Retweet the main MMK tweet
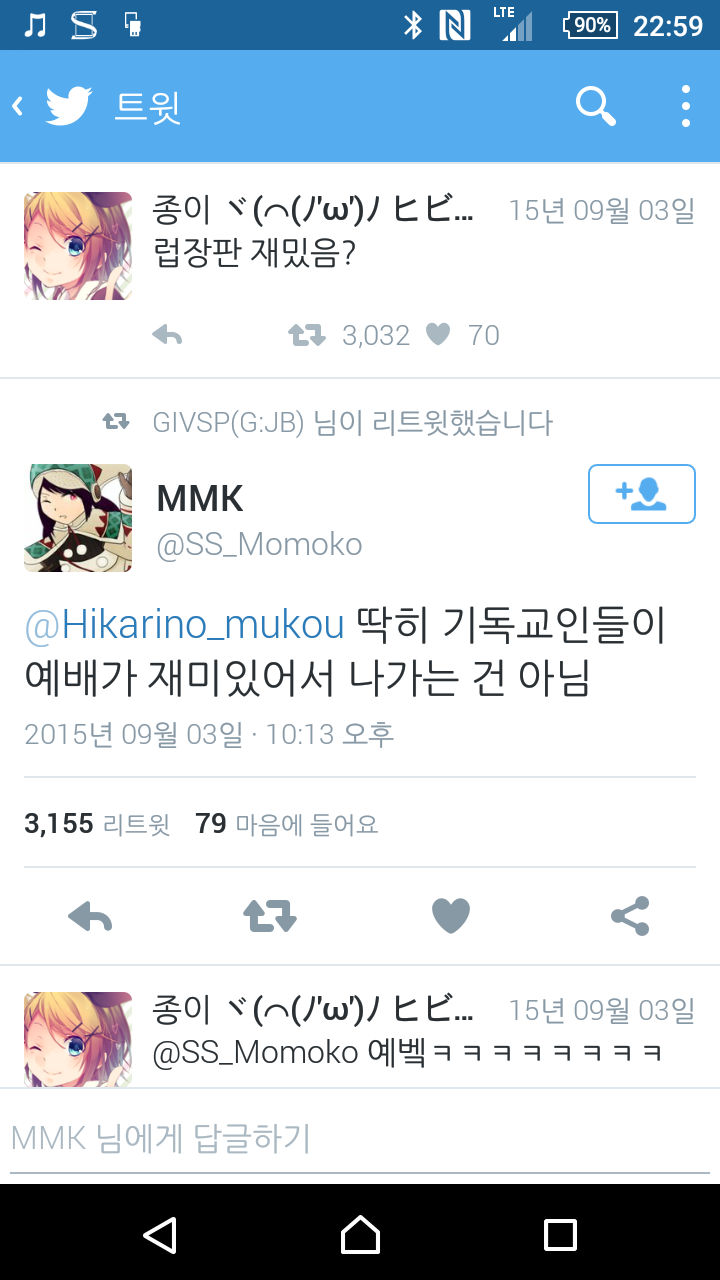The width and height of the screenshot is (720, 1280). click(x=270, y=916)
